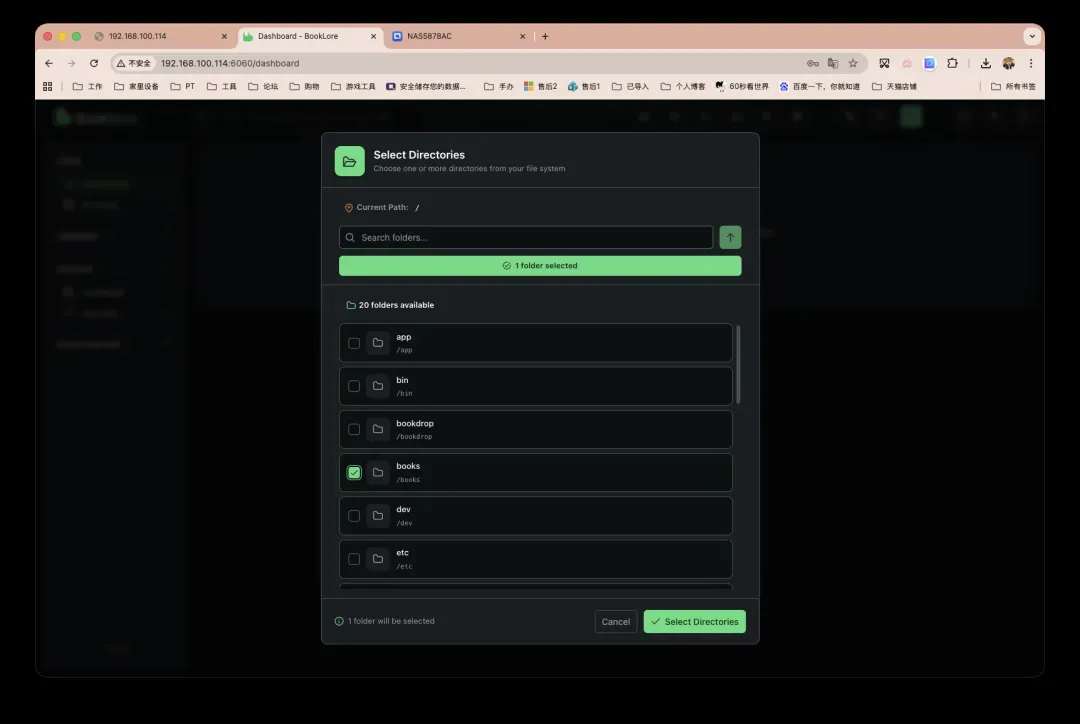Switch to the 192.168.100.114 browser tab
The height and width of the screenshot is (724, 1080).
click(138, 36)
